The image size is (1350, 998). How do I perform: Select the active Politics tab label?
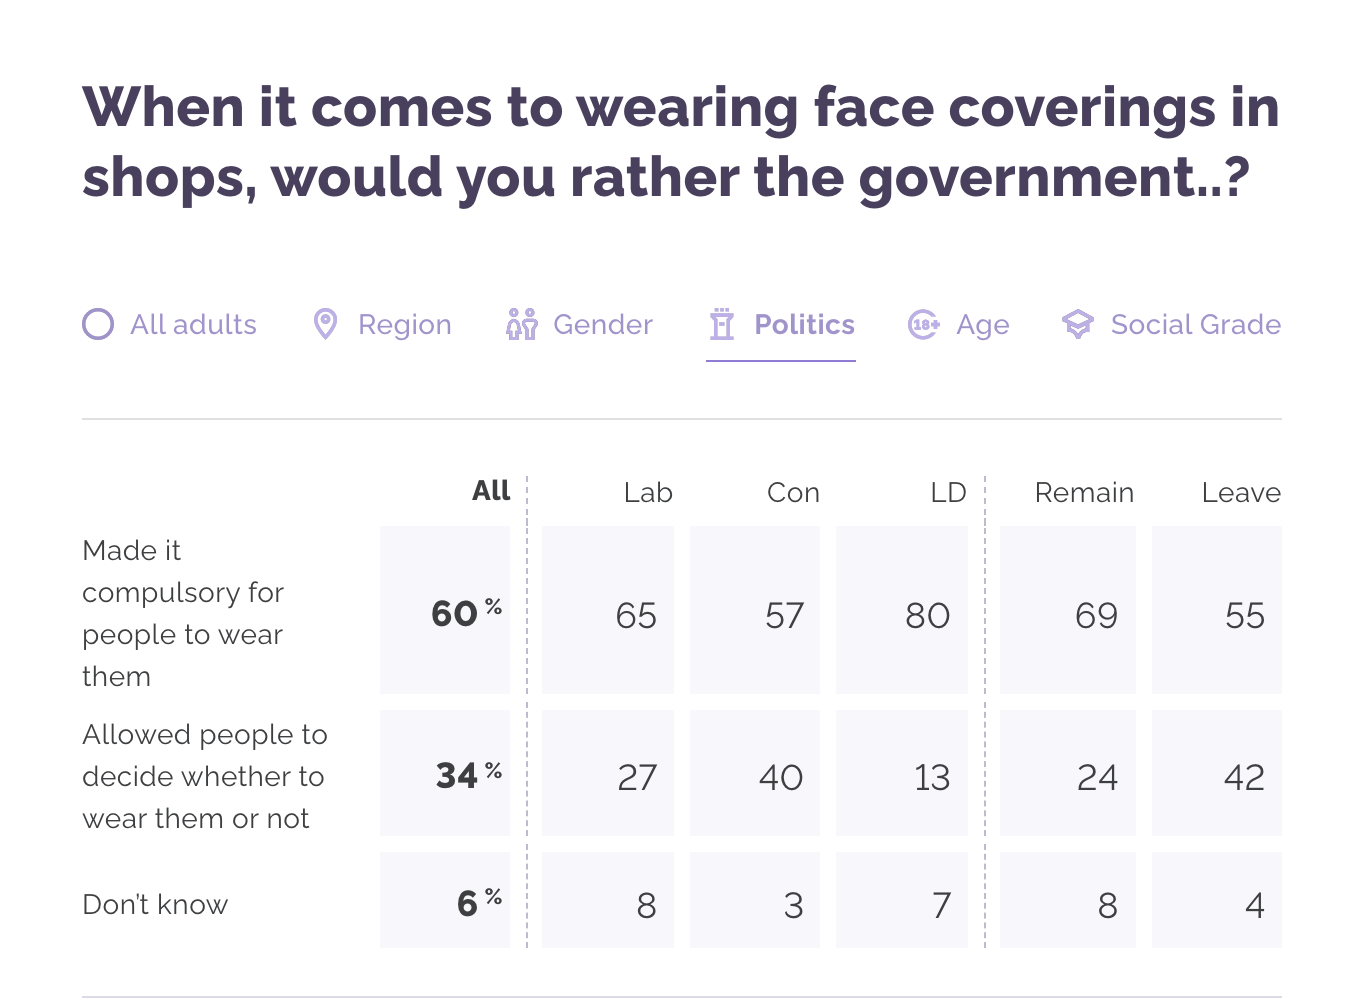804,324
